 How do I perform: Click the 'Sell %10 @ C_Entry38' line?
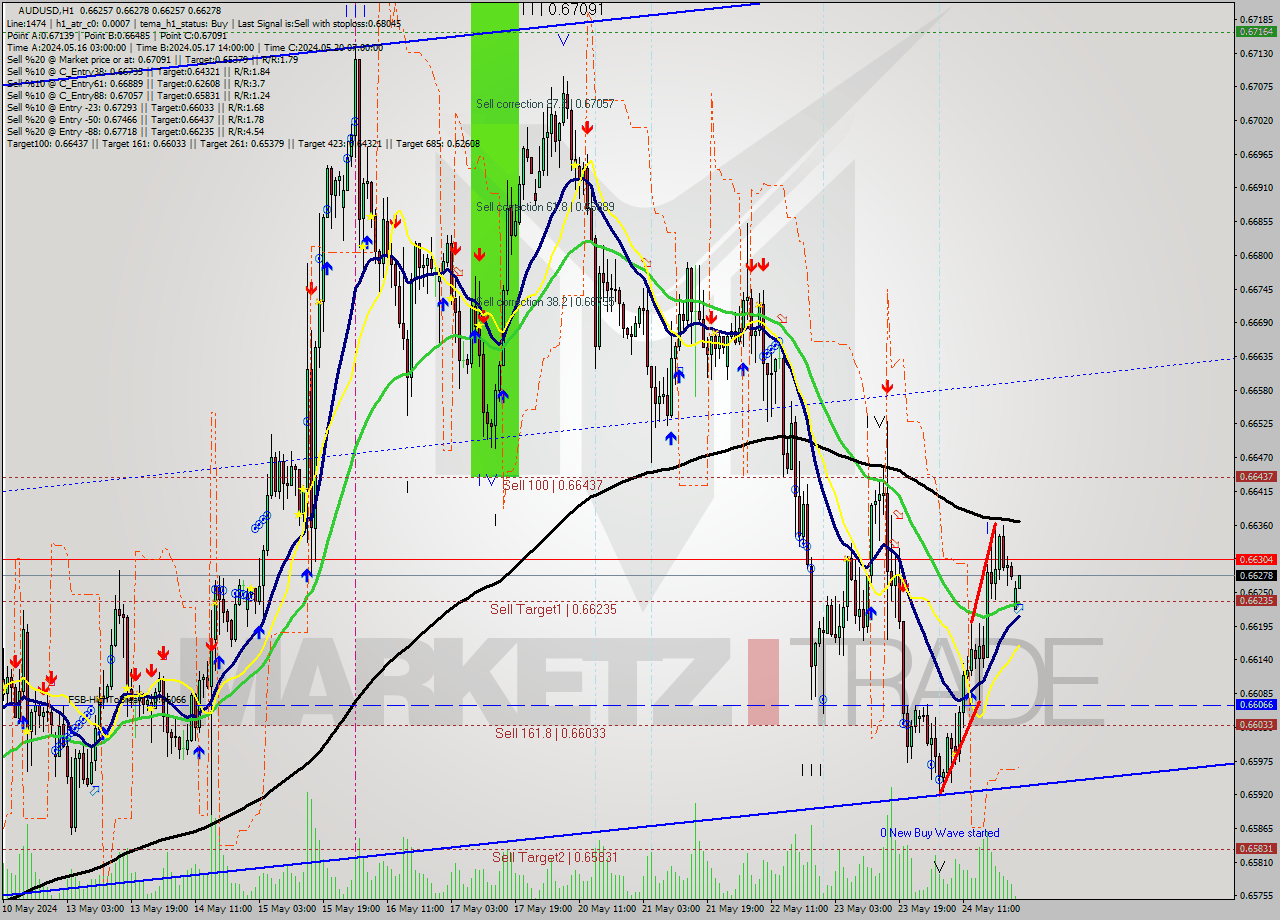pos(138,71)
